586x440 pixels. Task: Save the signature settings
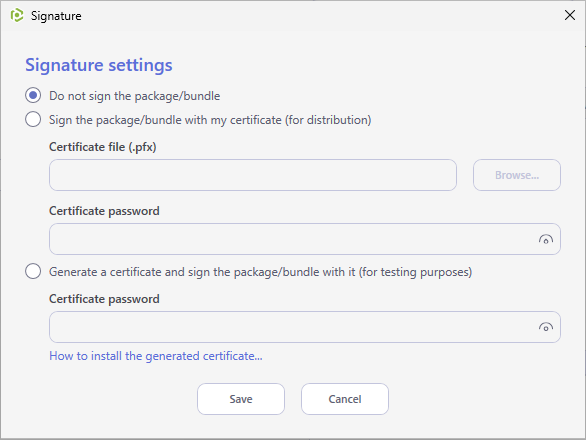(x=241, y=399)
